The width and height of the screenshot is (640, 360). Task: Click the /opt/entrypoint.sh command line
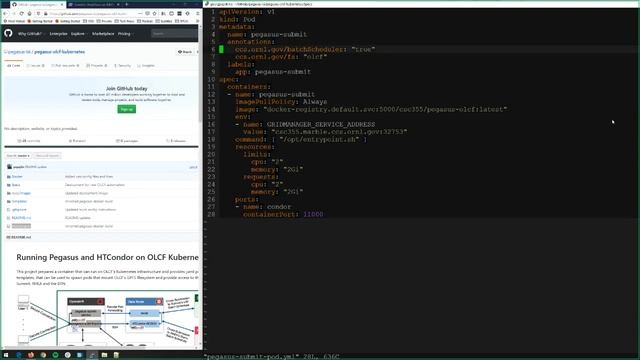300,140
